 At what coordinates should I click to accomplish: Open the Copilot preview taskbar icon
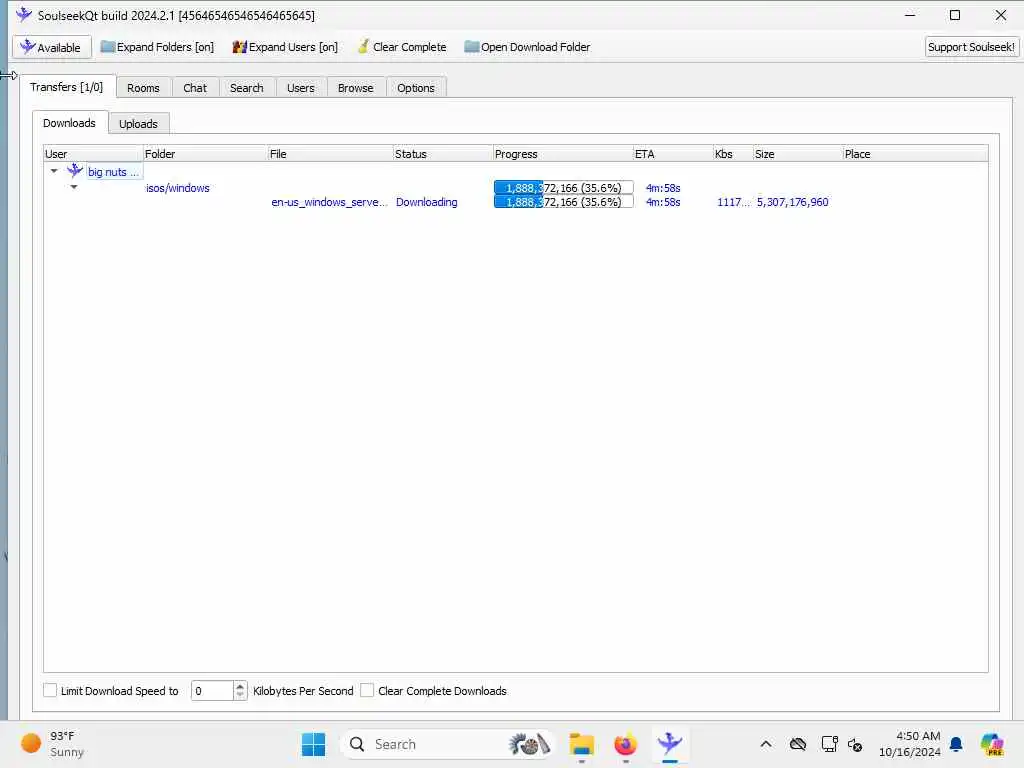[992, 744]
